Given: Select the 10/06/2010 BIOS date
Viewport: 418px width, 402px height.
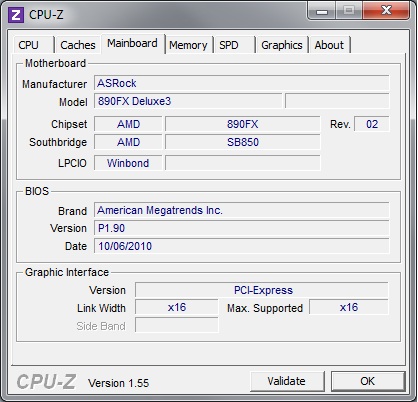Looking at the screenshot, I should 242,246.
